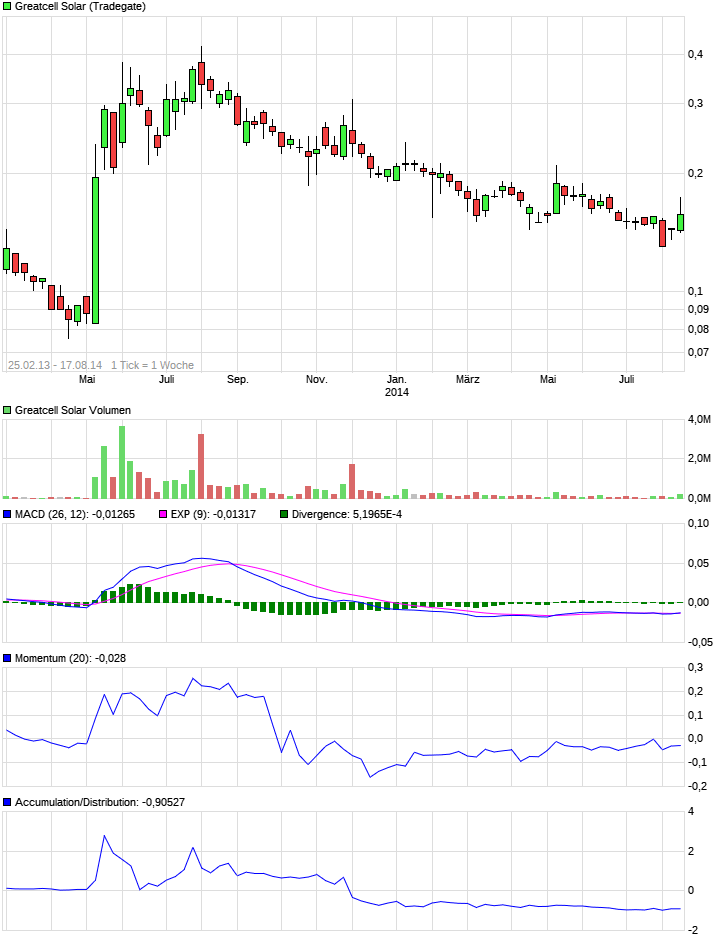Click the -0,2 Momentum axis label
Image resolution: width=726 pixels, height=940 pixels.
point(697,787)
